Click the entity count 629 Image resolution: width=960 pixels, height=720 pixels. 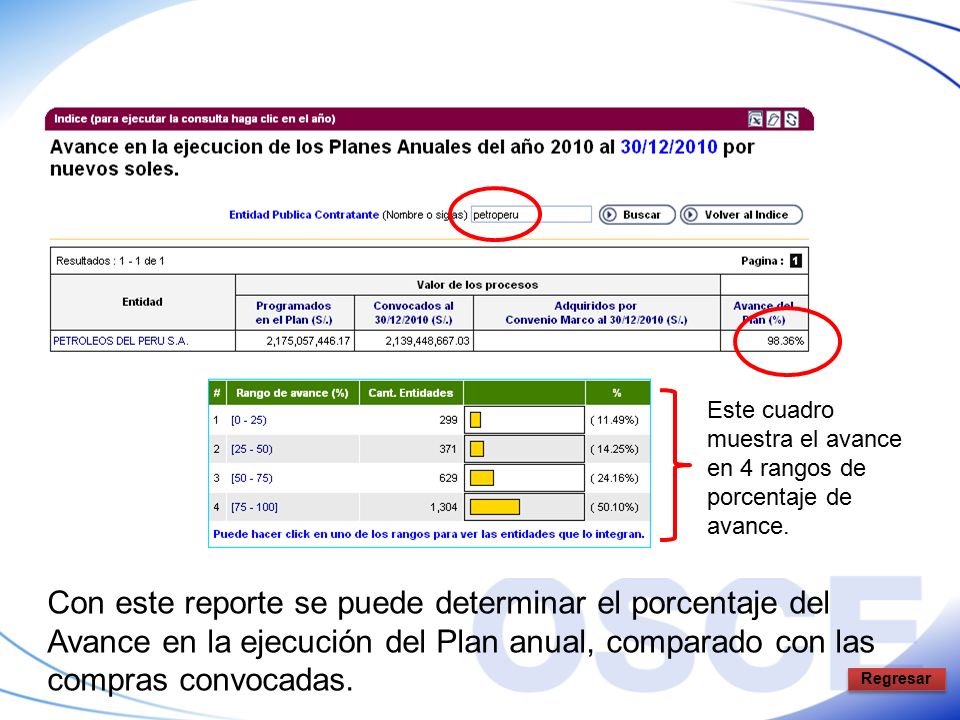pyautogui.click(x=448, y=478)
